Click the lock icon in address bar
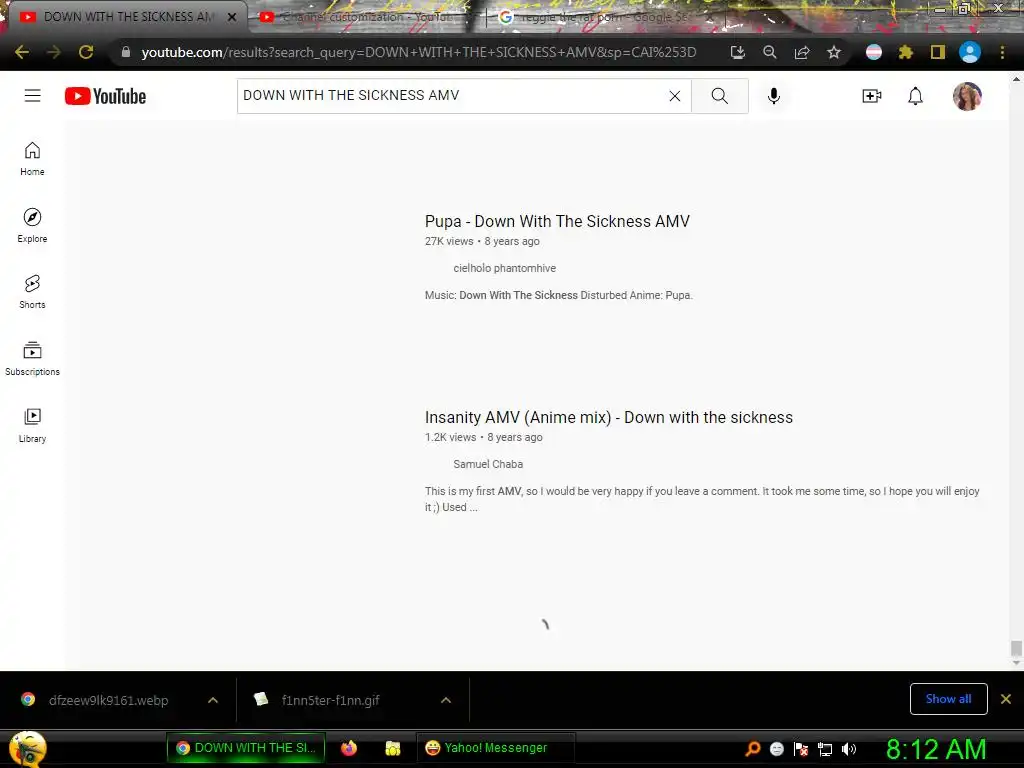1024x768 pixels. pos(126,52)
